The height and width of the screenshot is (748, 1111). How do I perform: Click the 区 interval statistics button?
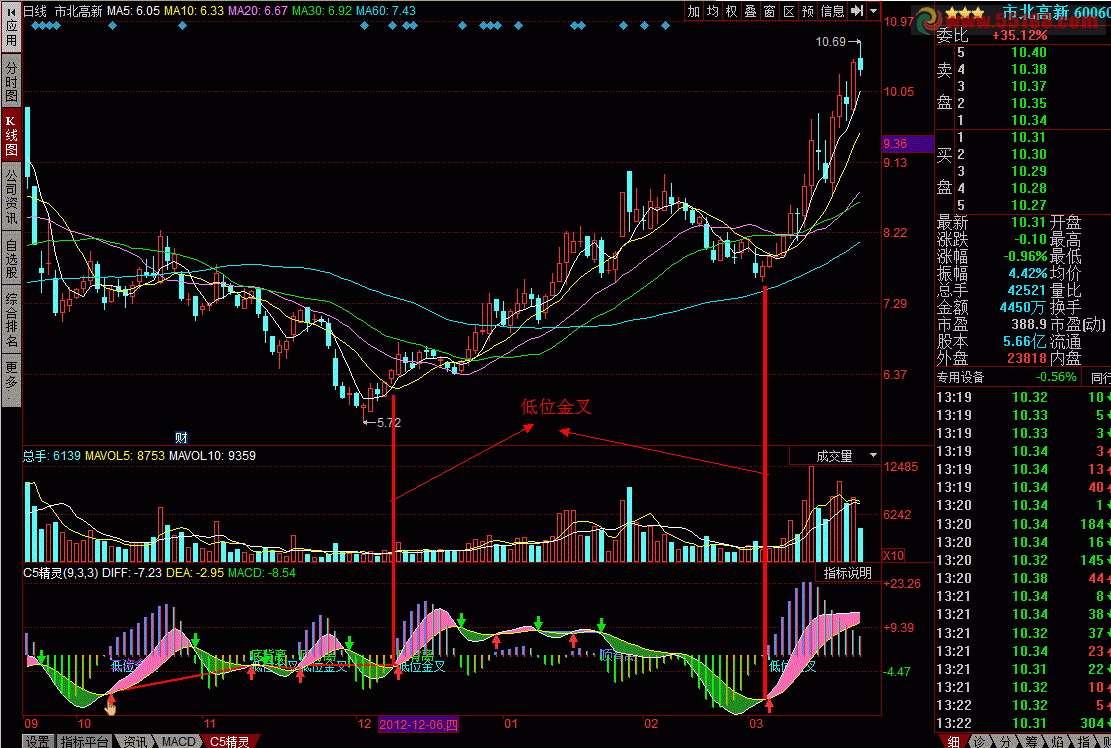point(789,11)
